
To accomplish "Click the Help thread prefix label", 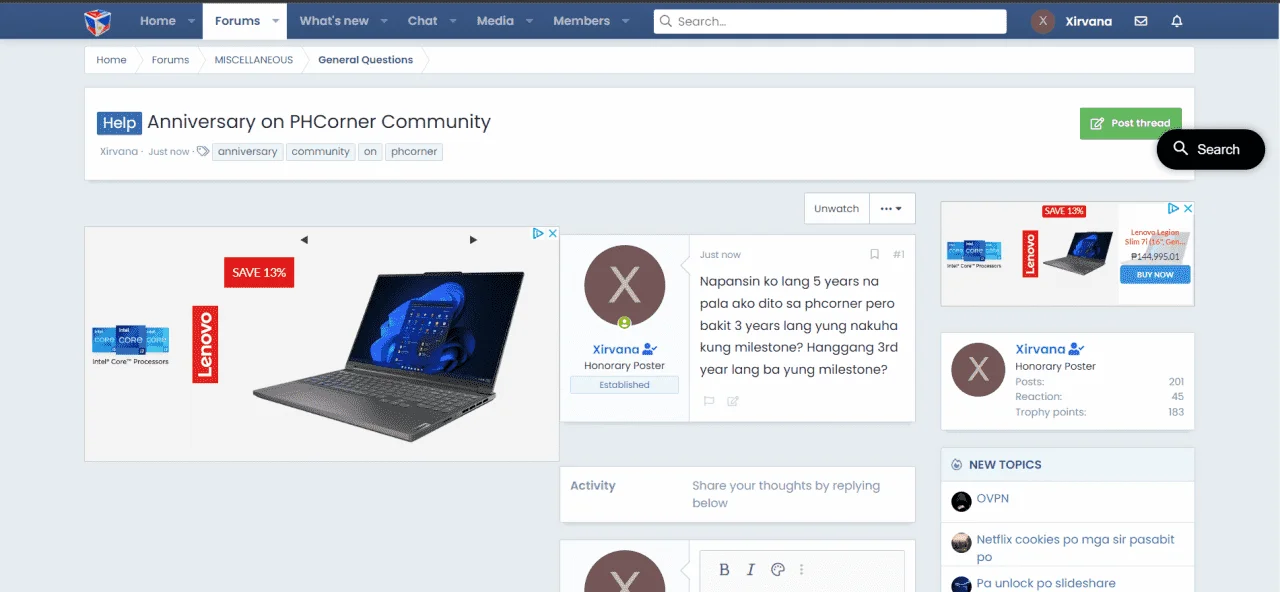I will pos(119,123).
